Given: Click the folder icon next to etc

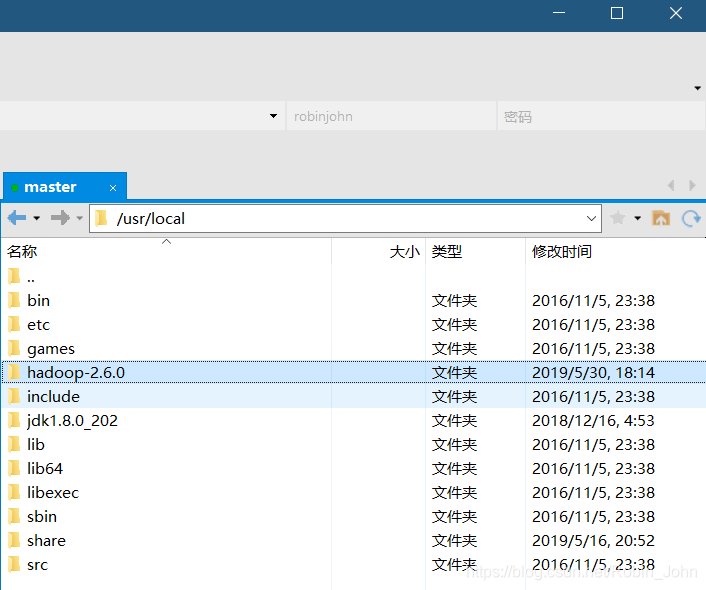Looking at the screenshot, I should pos(14,324).
